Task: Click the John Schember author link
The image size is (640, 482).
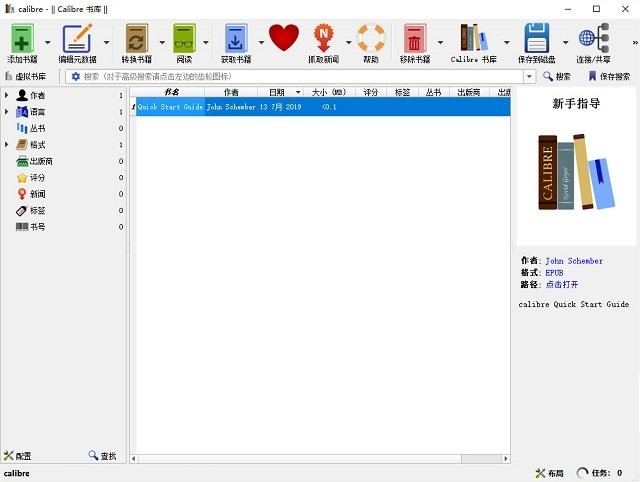Action: [x=574, y=261]
